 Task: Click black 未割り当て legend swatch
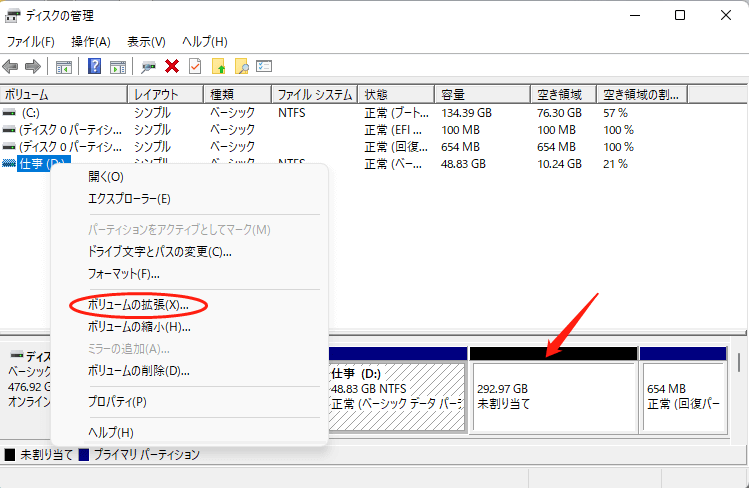(10, 455)
